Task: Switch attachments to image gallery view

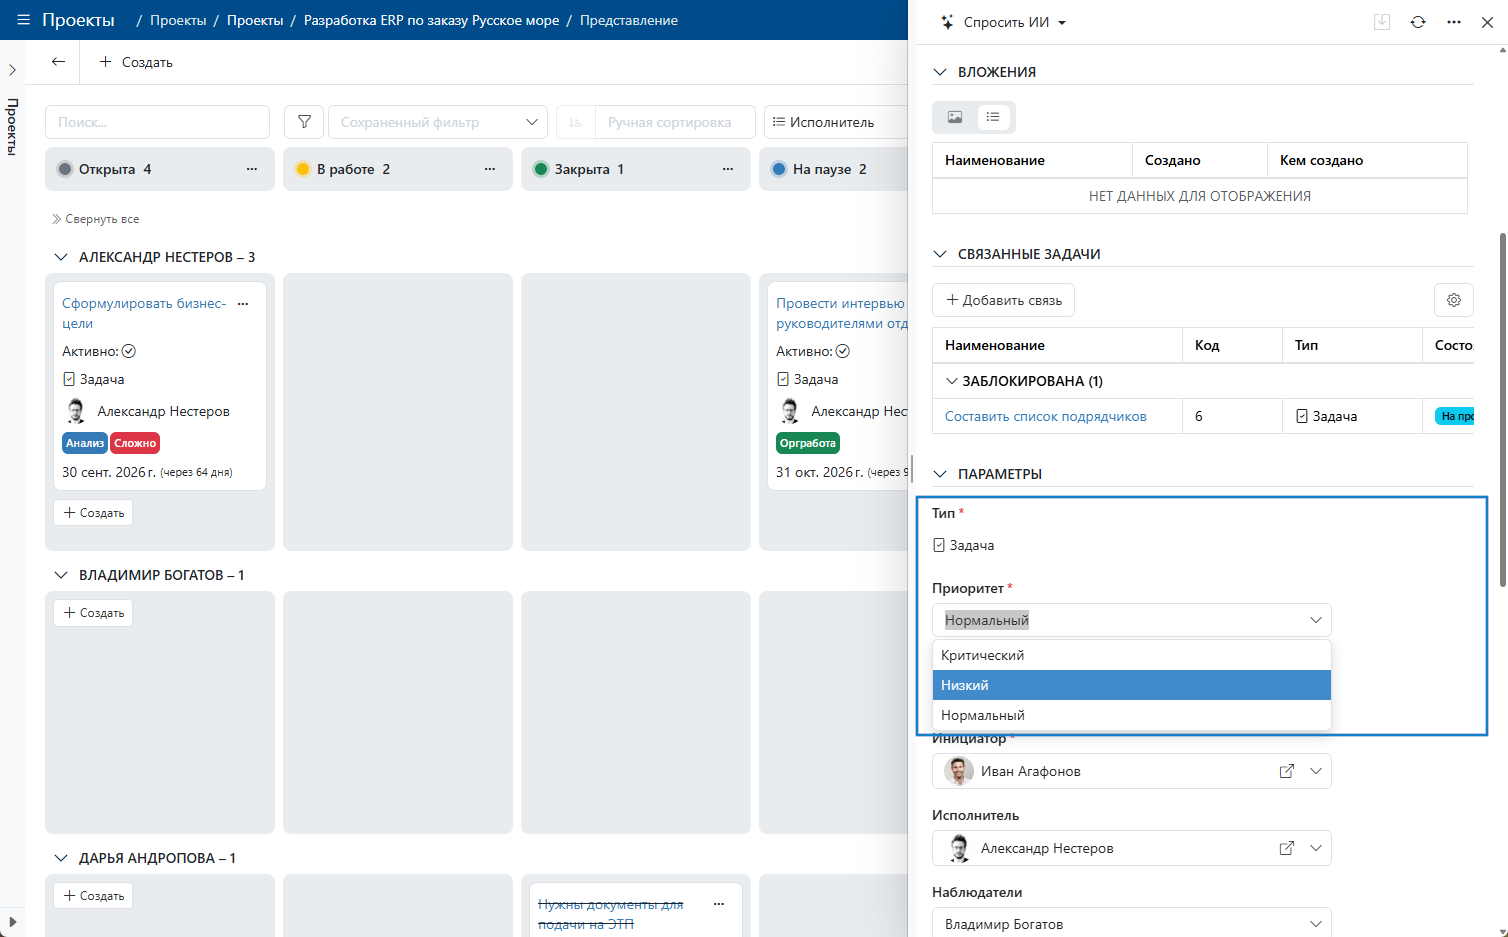Action: [955, 117]
